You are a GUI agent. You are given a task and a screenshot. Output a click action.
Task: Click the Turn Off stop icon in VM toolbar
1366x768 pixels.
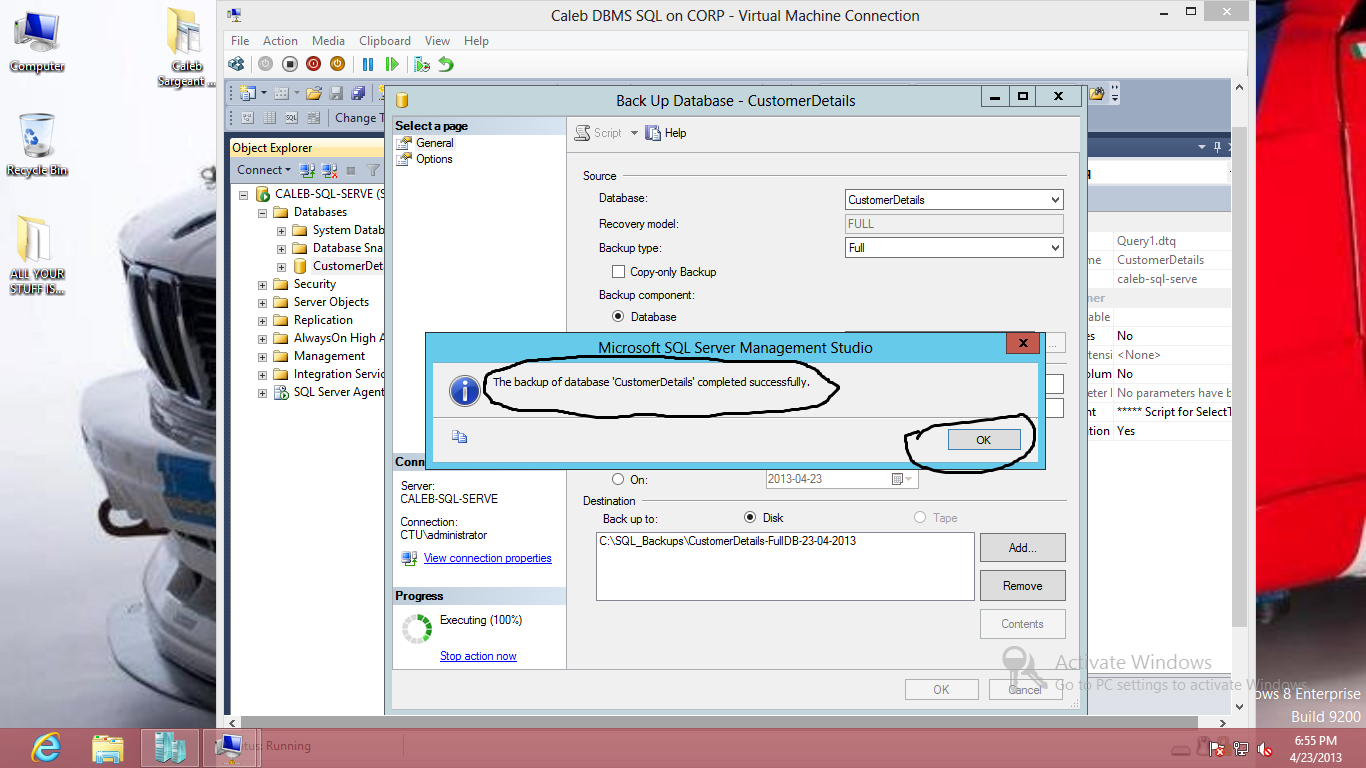click(290, 64)
